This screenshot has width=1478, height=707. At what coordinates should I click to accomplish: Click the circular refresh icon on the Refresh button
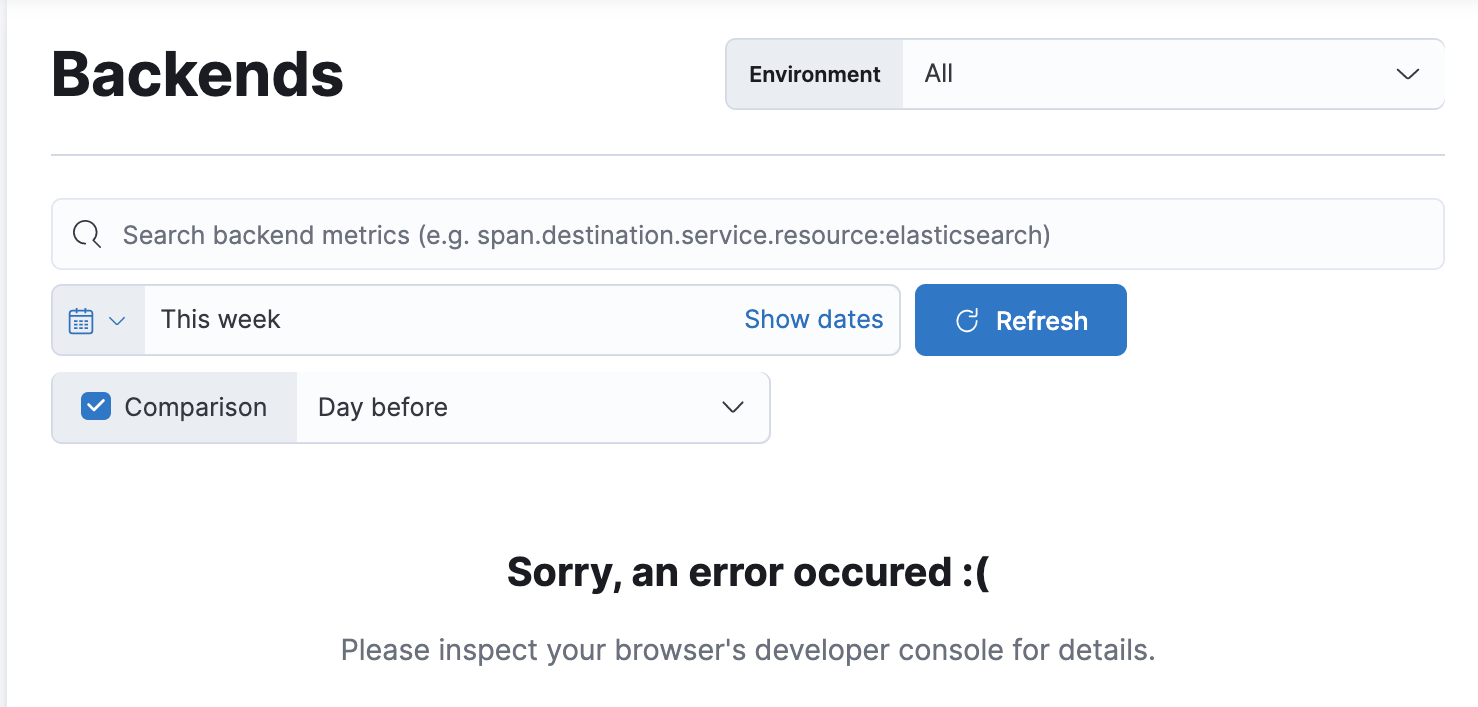tap(966, 320)
